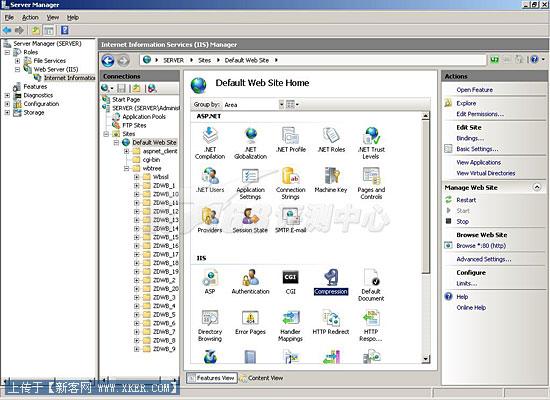Collapse the Manage Web Site section
Screen dimensions: 550x400
tap(537, 187)
